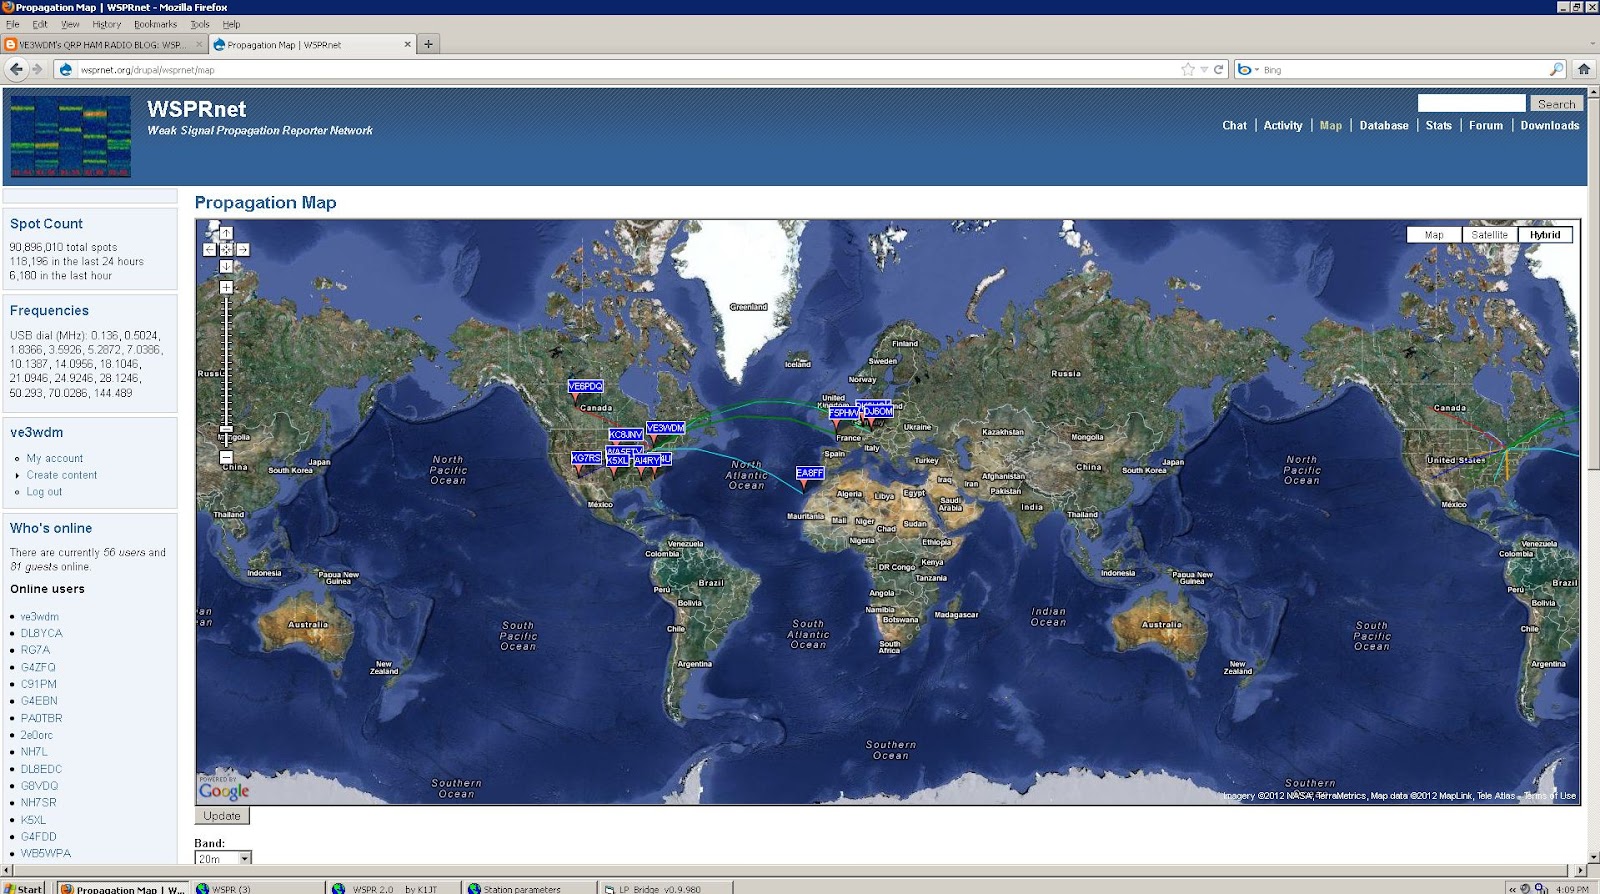Focus the WSPRnet search input field
Image resolution: width=1600 pixels, height=894 pixels.
tap(1471, 103)
